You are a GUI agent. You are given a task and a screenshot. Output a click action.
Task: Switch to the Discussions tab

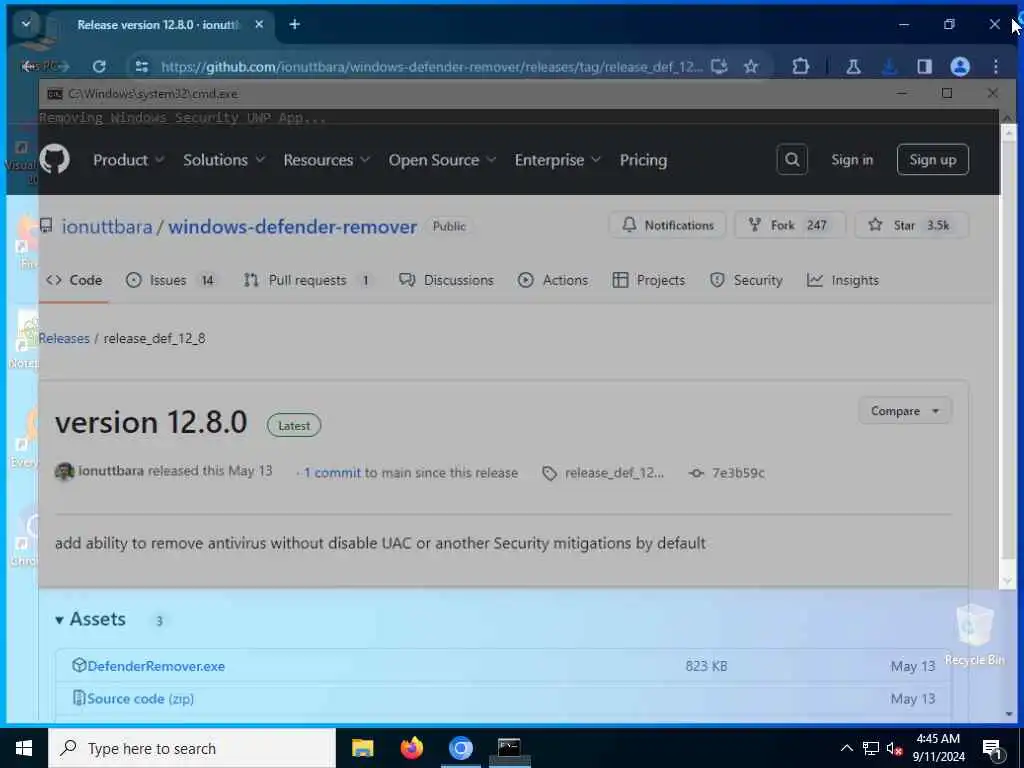(446, 280)
